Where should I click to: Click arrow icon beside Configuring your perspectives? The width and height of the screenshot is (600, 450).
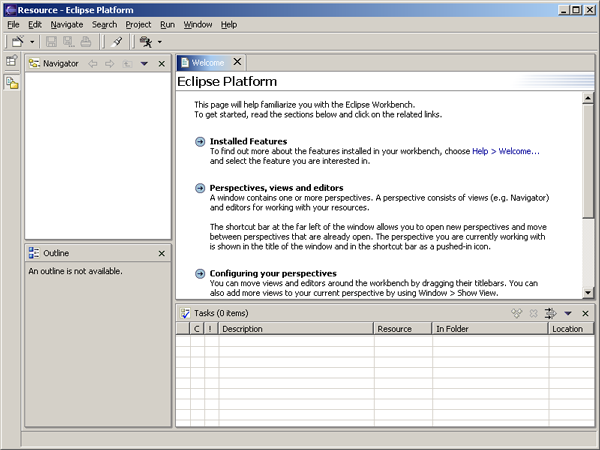click(x=200, y=273)
